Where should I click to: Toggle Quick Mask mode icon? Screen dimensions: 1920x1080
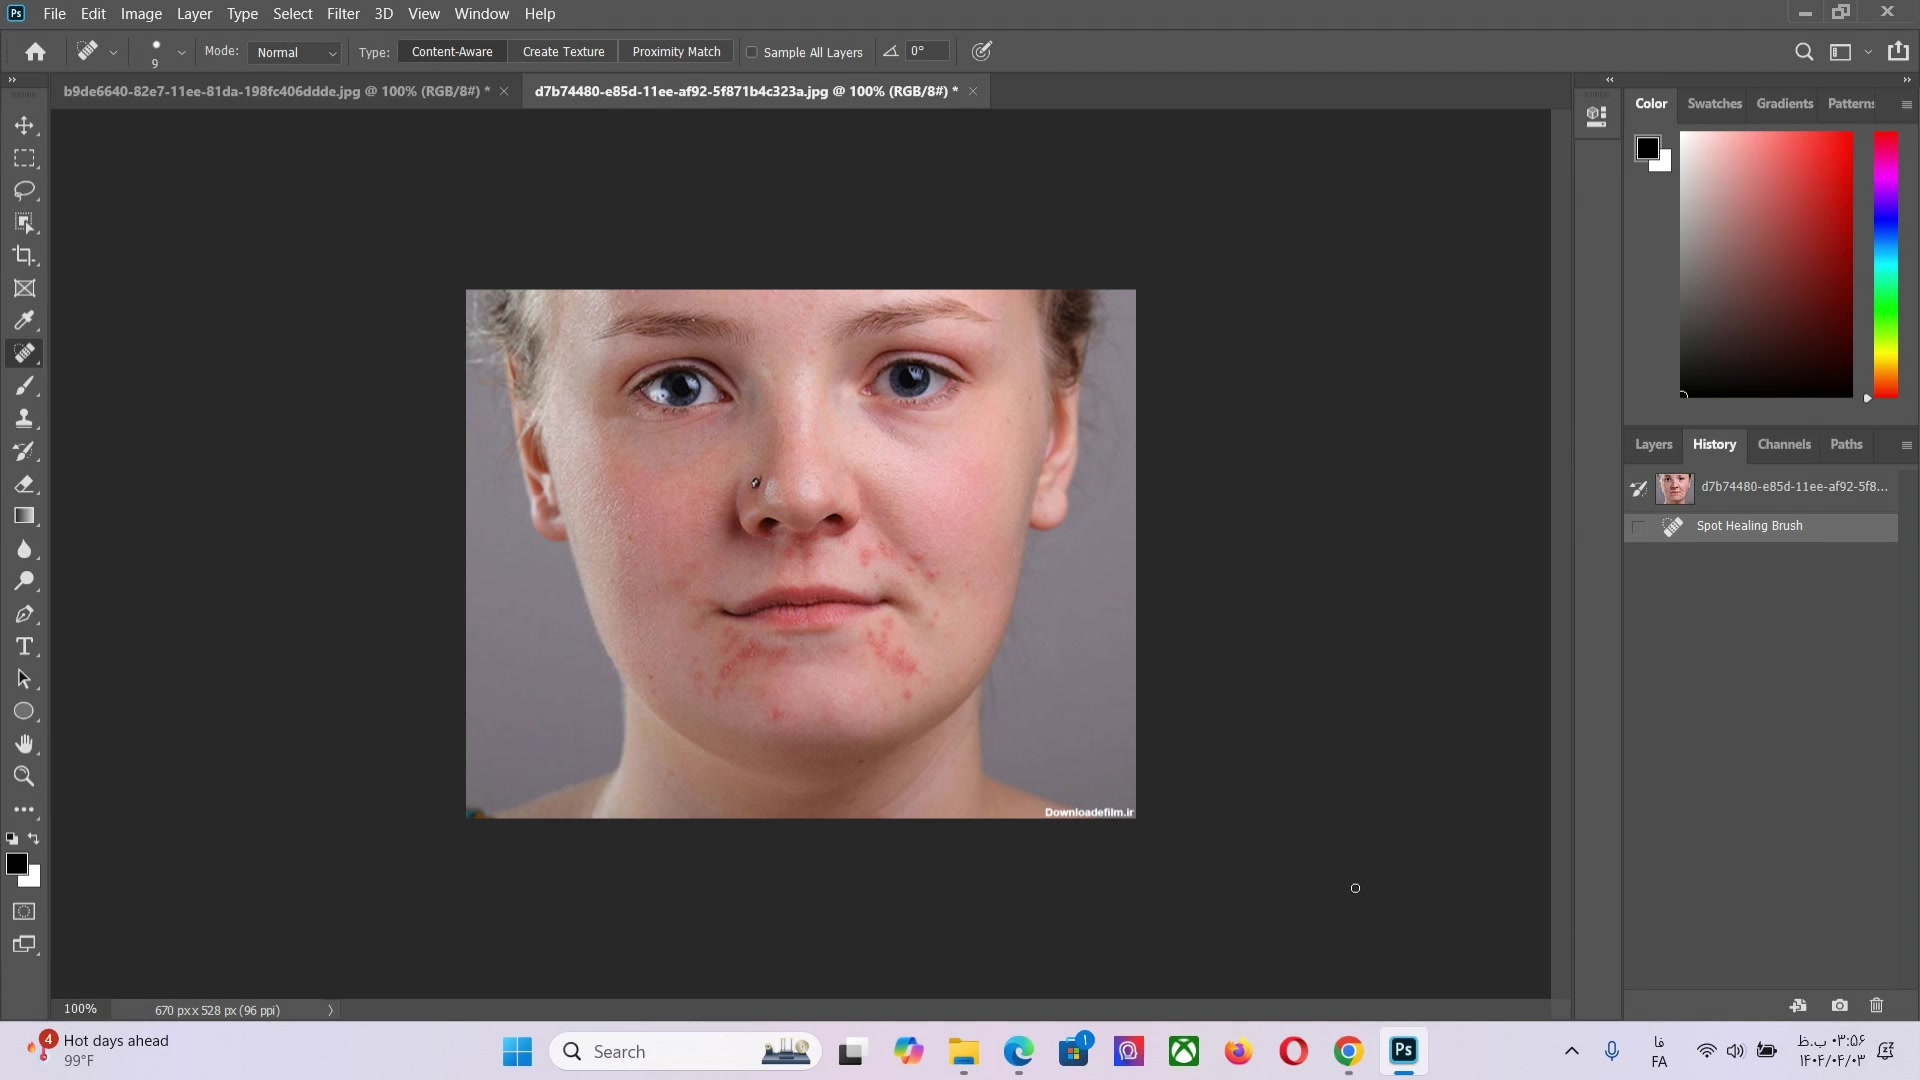[x=24, y=911]
